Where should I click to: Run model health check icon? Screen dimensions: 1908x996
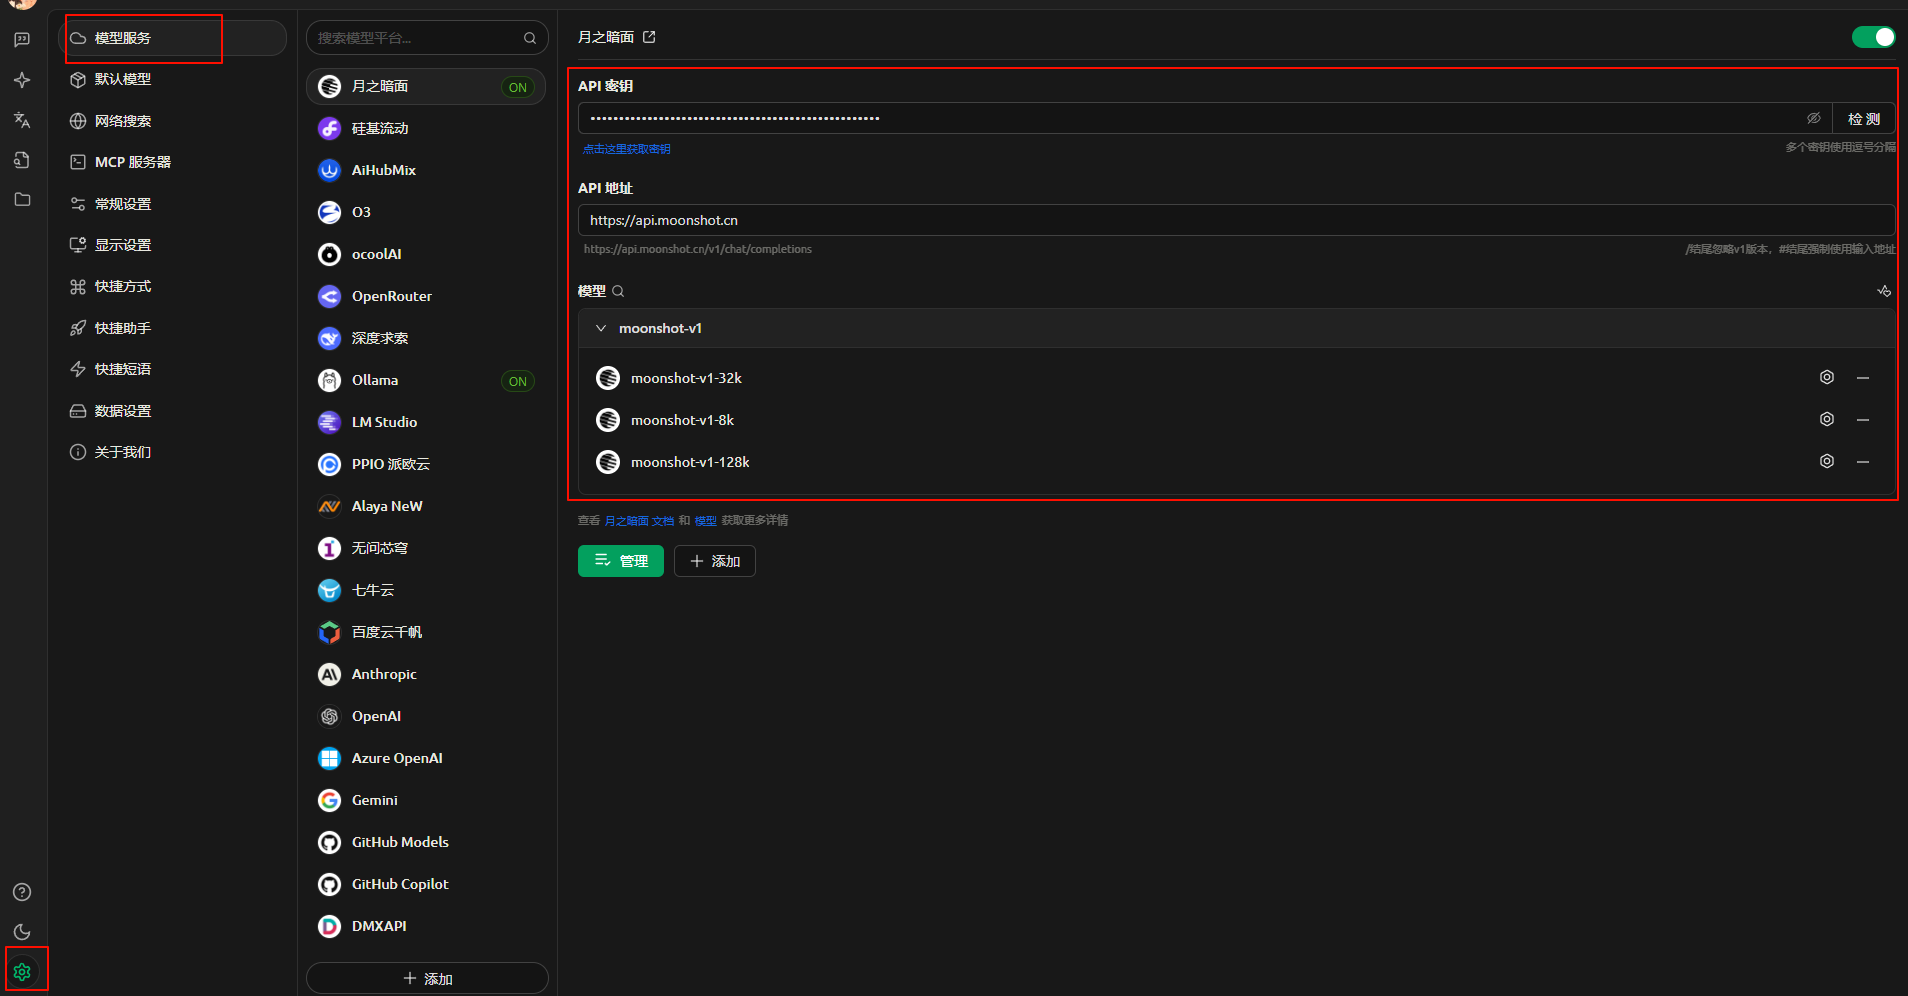[1884, 291]
